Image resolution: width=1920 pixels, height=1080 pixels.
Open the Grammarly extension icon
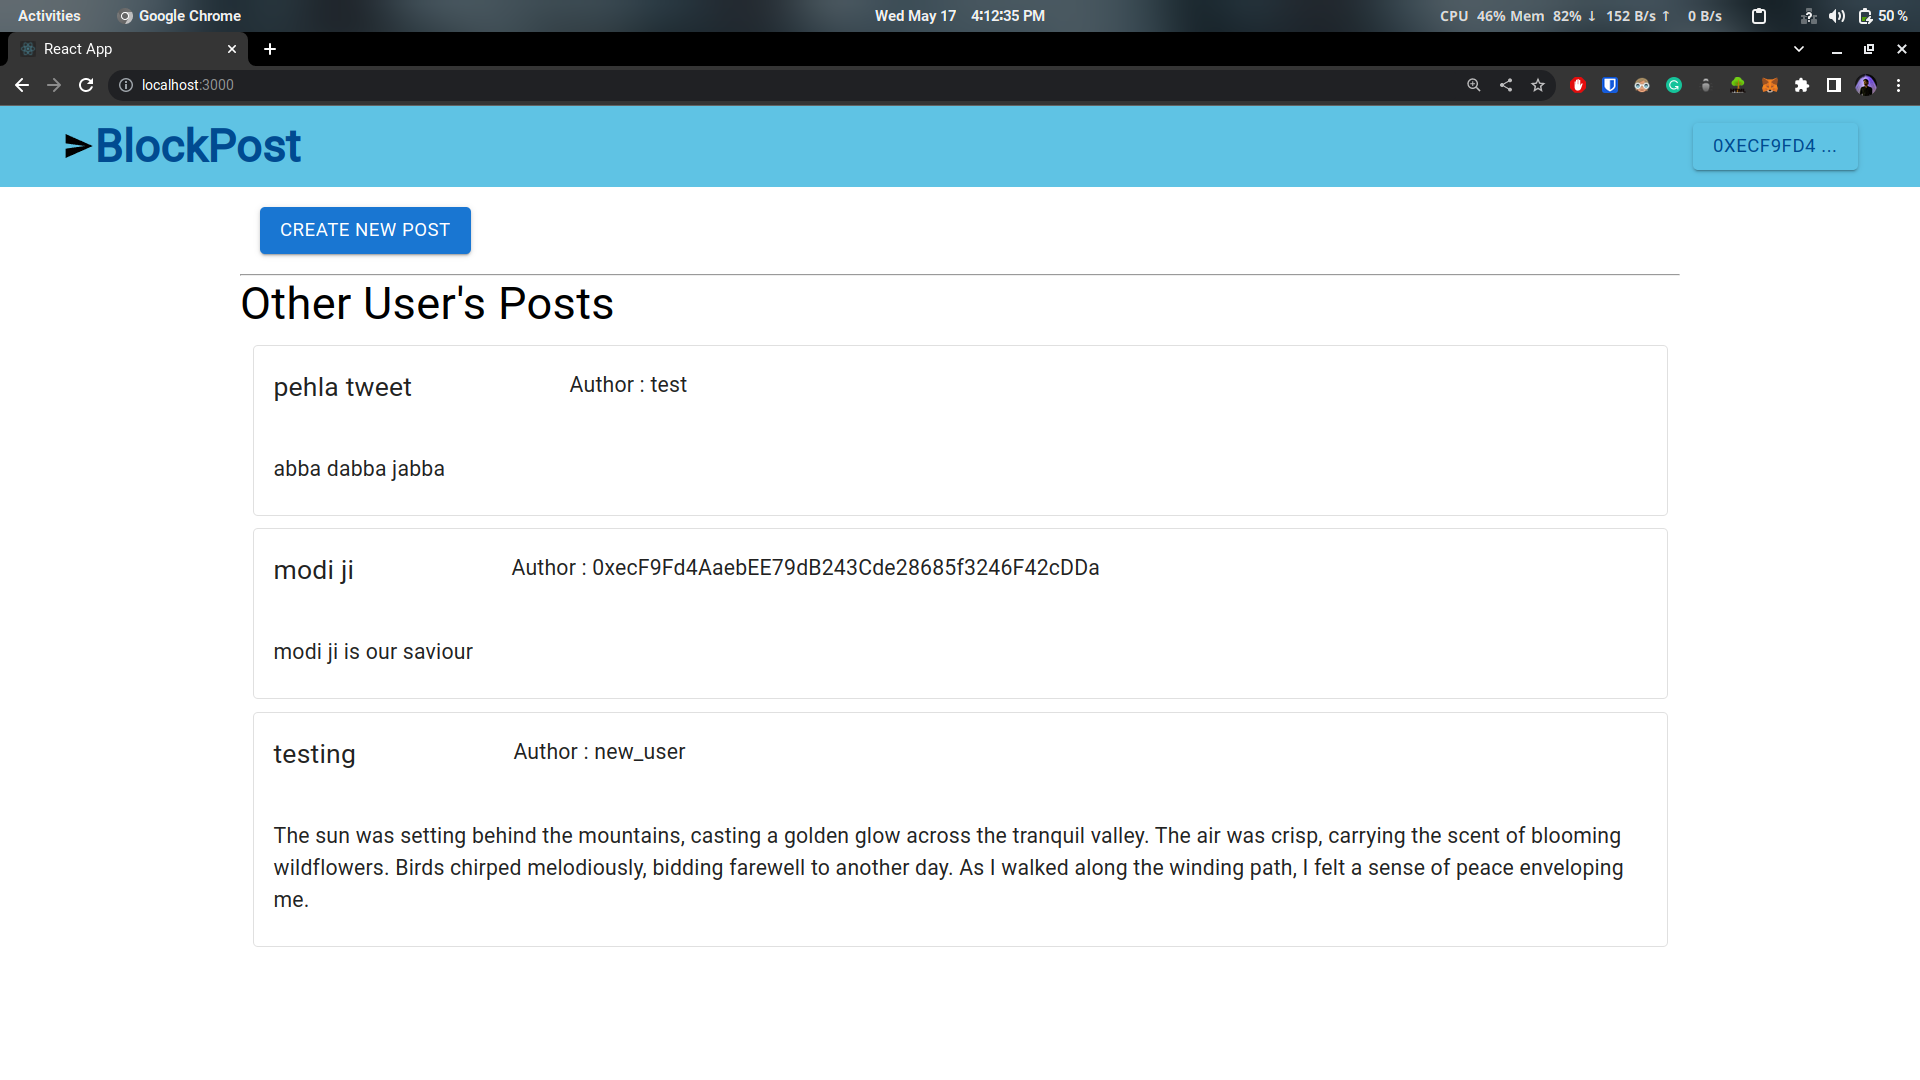[1673, 85]
